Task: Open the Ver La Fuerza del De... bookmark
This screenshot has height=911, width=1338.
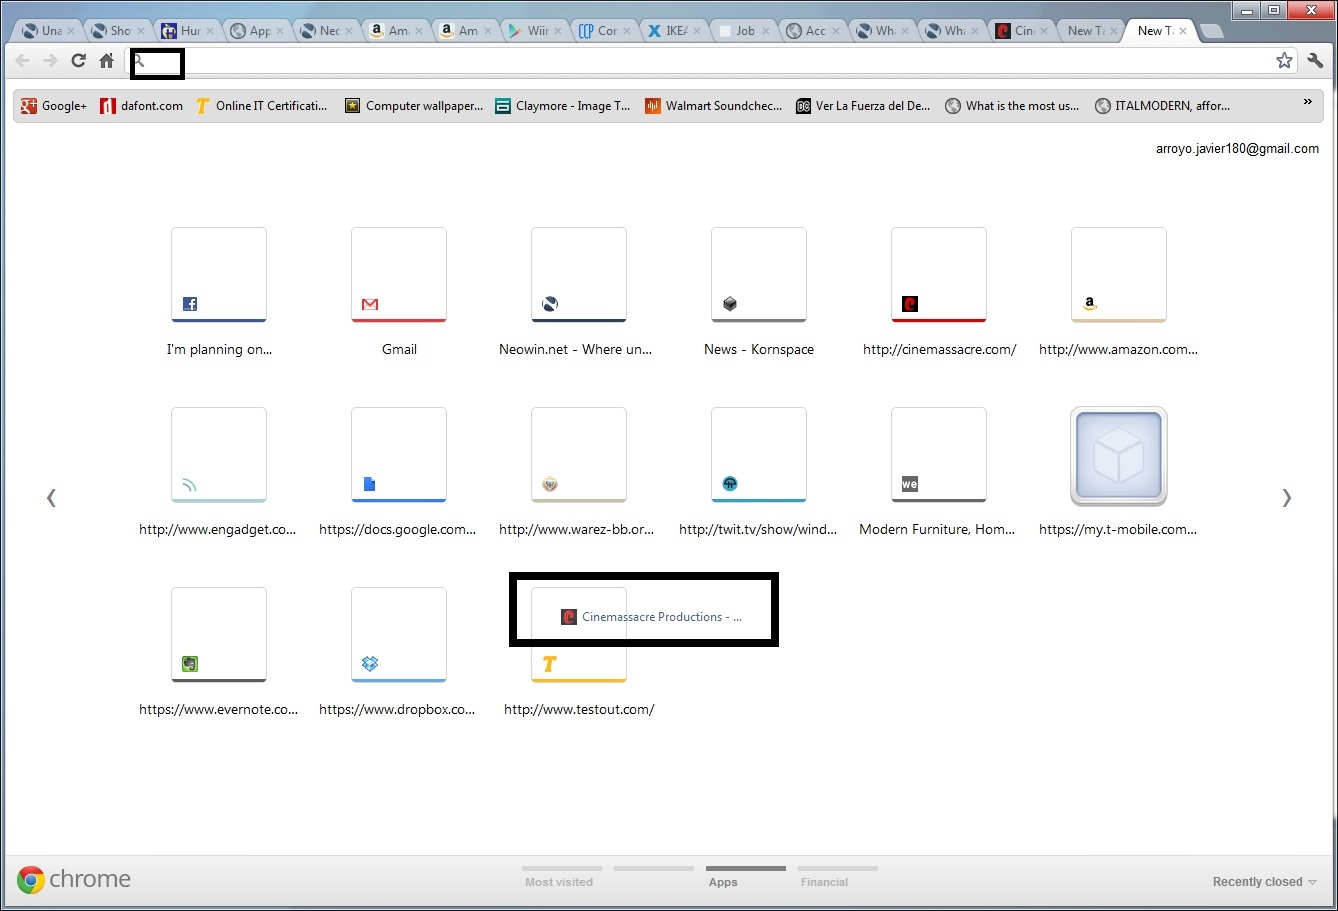Action: [x=863, y=106]
